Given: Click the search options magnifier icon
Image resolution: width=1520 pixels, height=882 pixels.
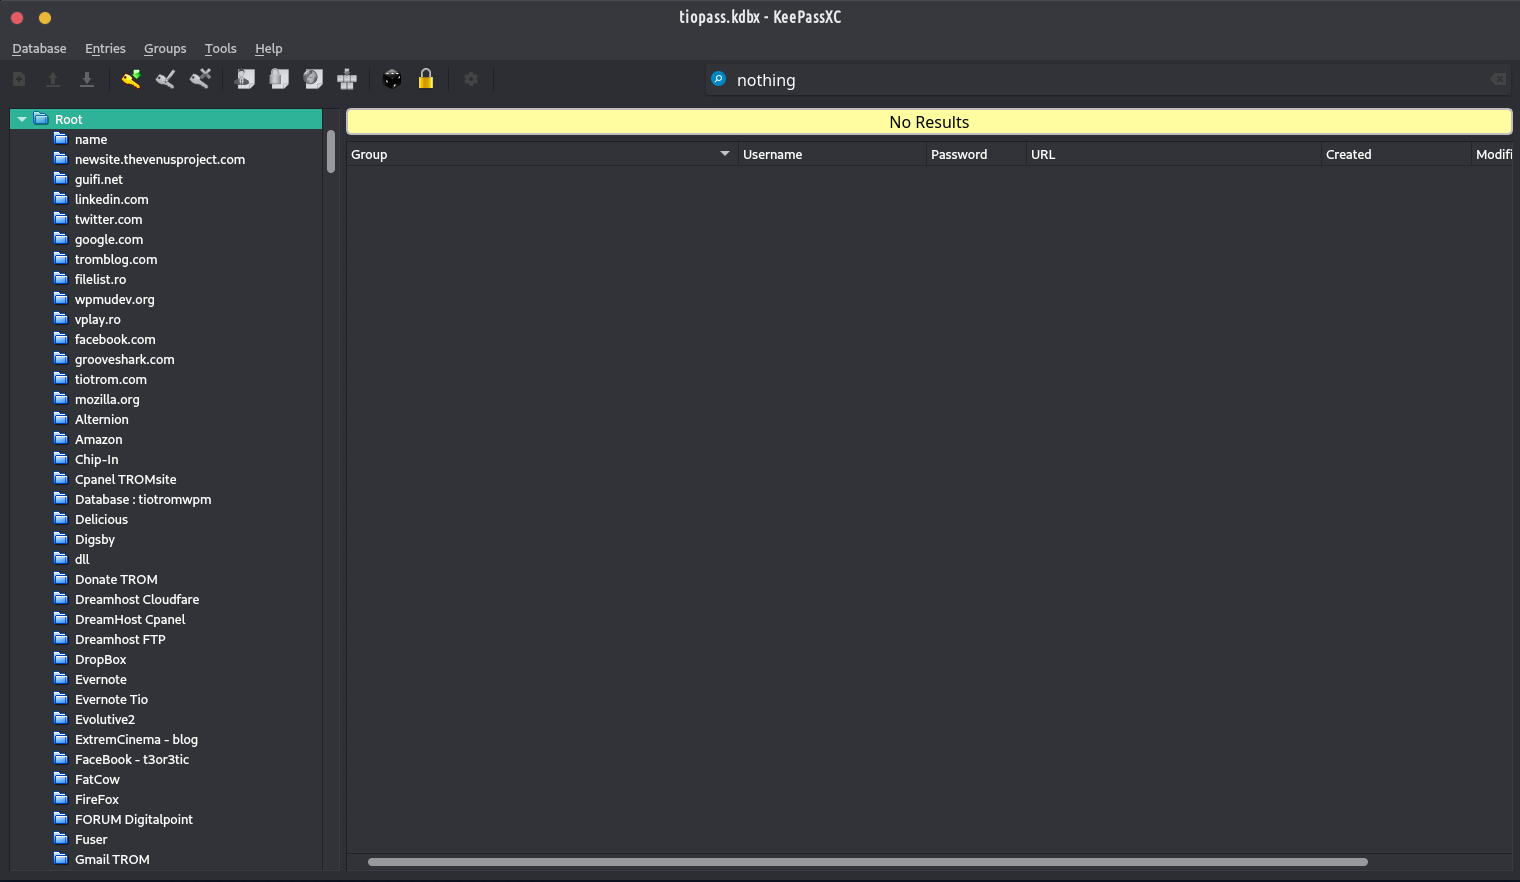Looking at the screenshot, I should [x=718, y=79].
